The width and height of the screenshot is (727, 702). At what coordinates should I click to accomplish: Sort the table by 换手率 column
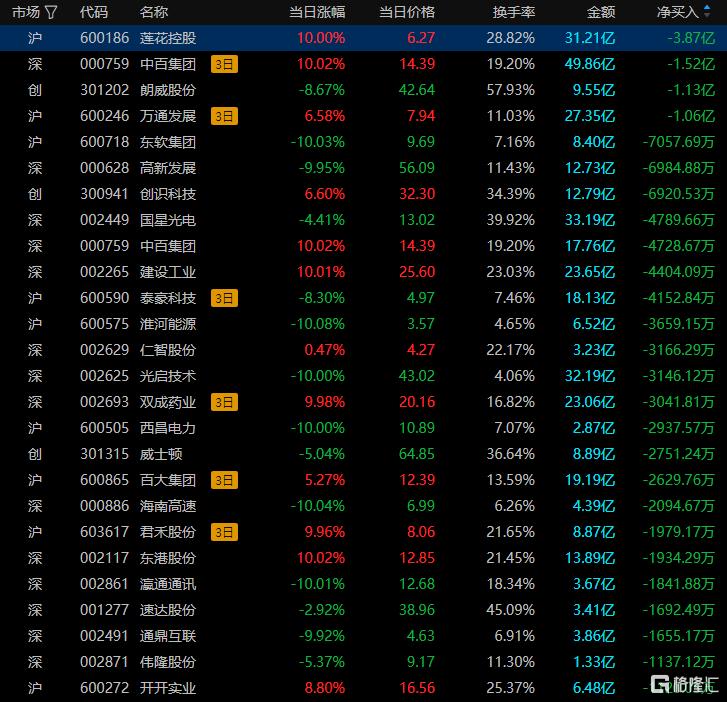click(514, 12)
